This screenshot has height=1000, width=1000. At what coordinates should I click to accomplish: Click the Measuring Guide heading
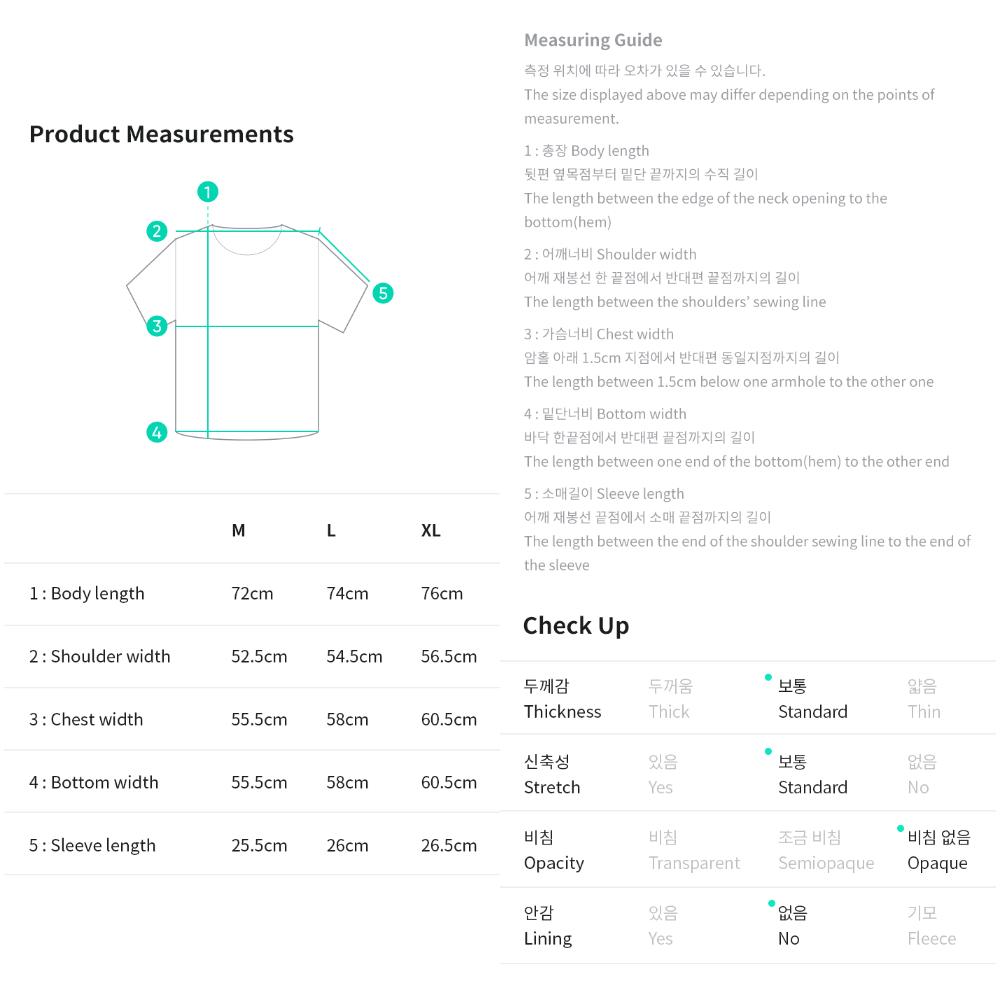coord(593,40)
